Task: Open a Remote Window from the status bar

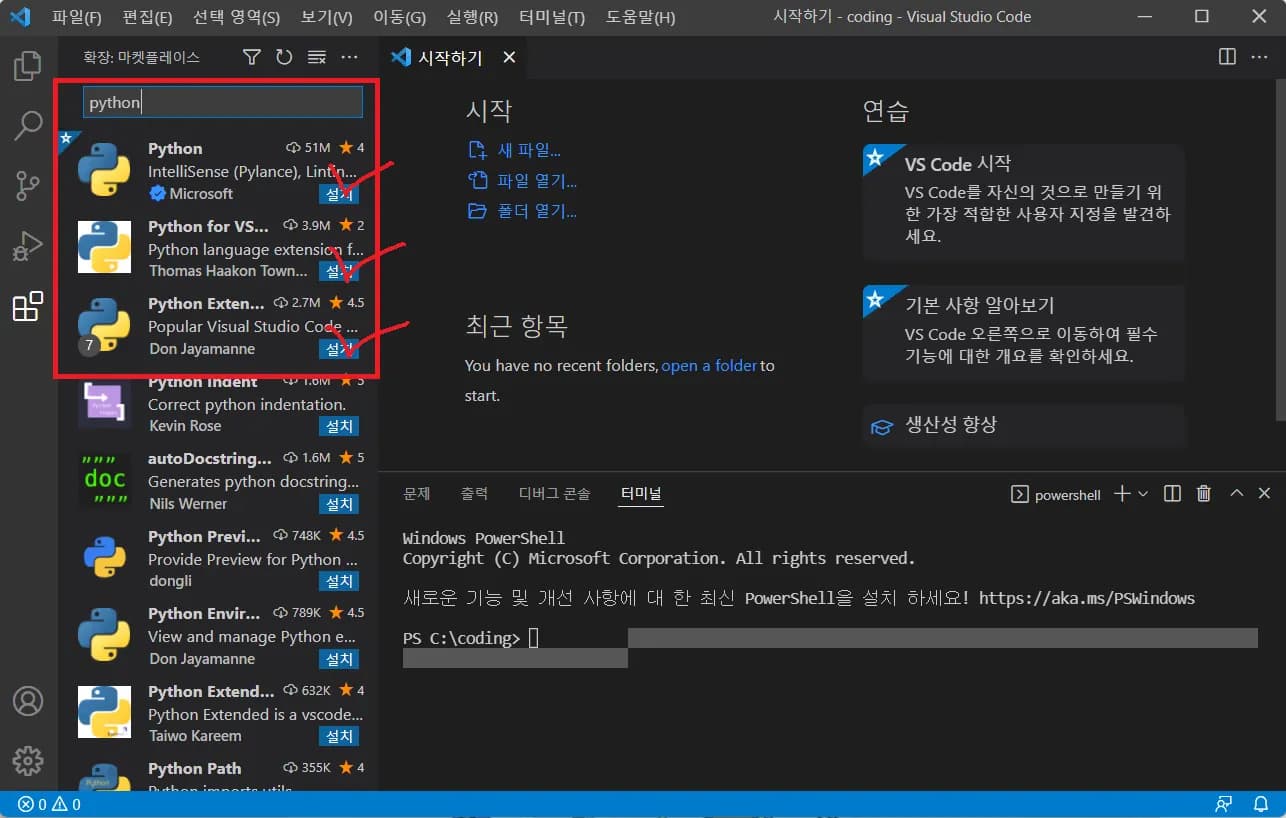Action: [1224, 804]
